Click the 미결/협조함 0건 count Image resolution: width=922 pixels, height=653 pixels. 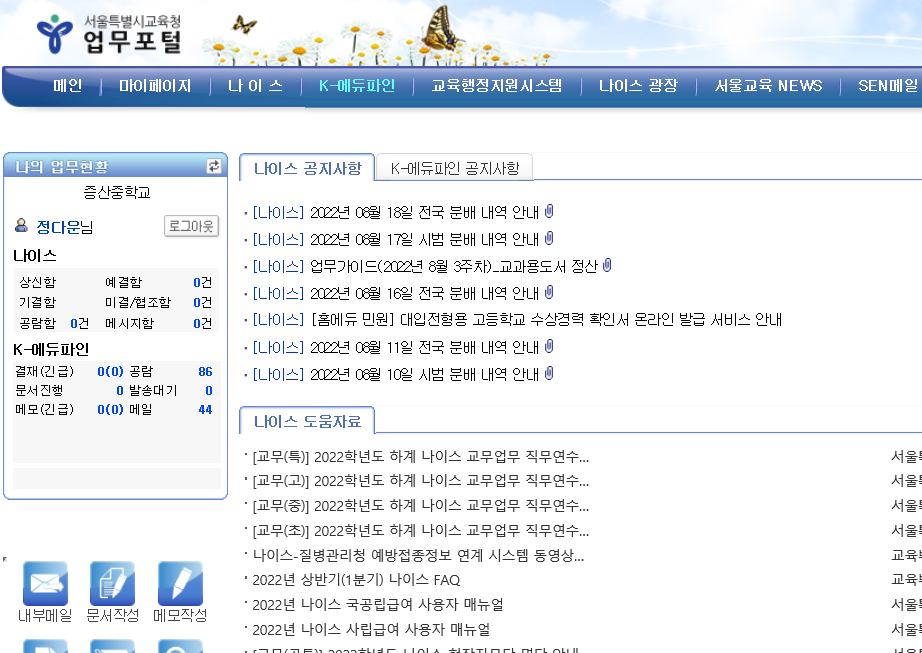click(202, 302)
